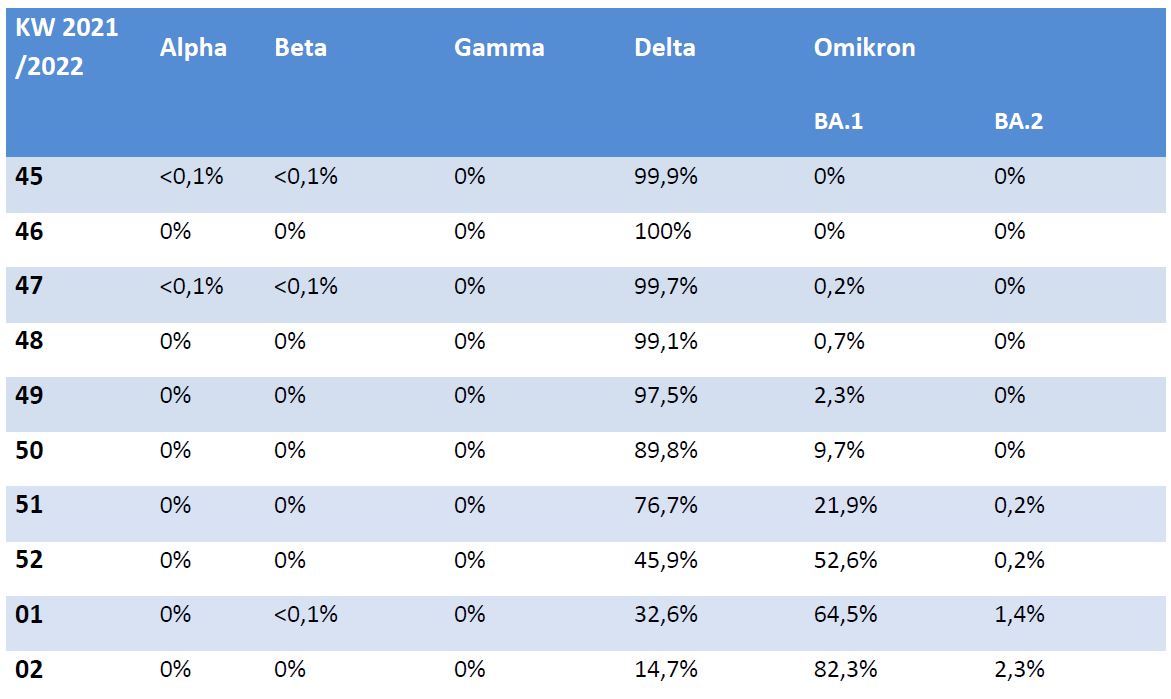Select the 100% Delta value in week 46
The height and width of the screenshot is (699, 1171).
pyautogui.click(x=662, y=232)
